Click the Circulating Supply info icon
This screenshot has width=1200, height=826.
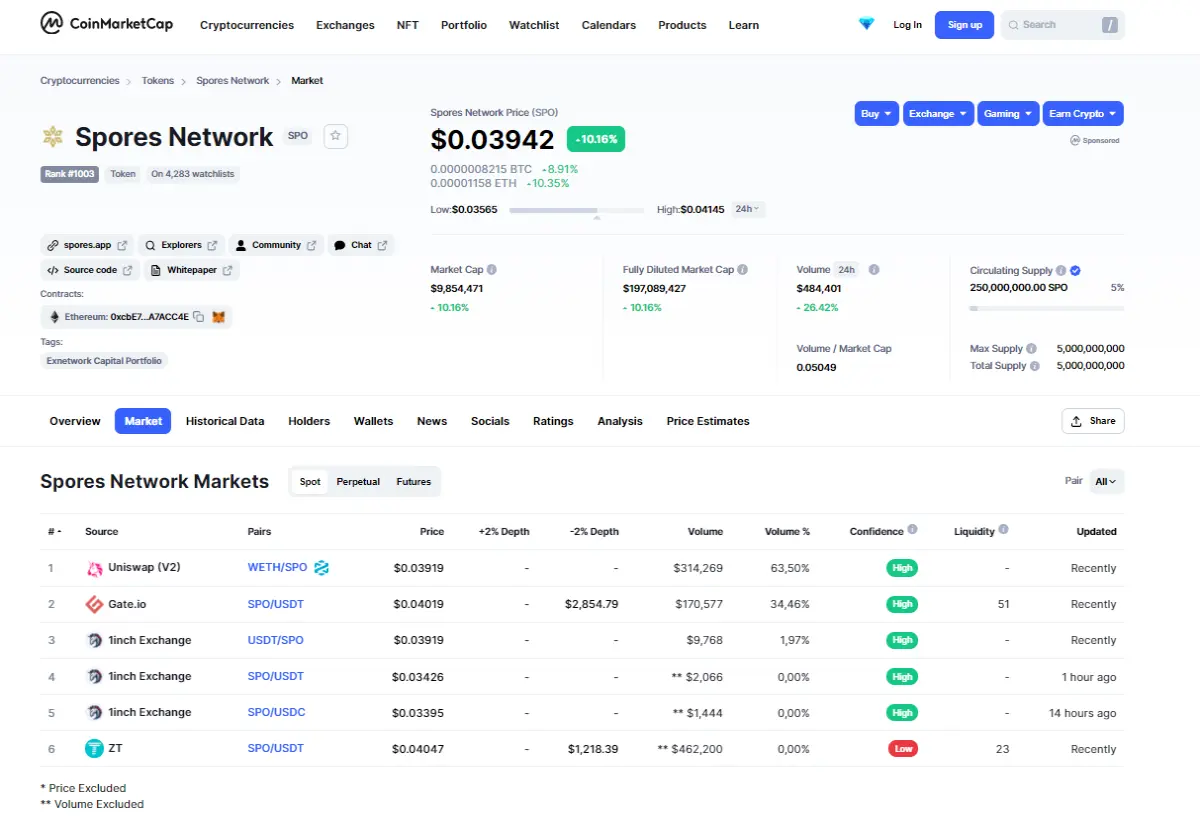(1061, 271)
